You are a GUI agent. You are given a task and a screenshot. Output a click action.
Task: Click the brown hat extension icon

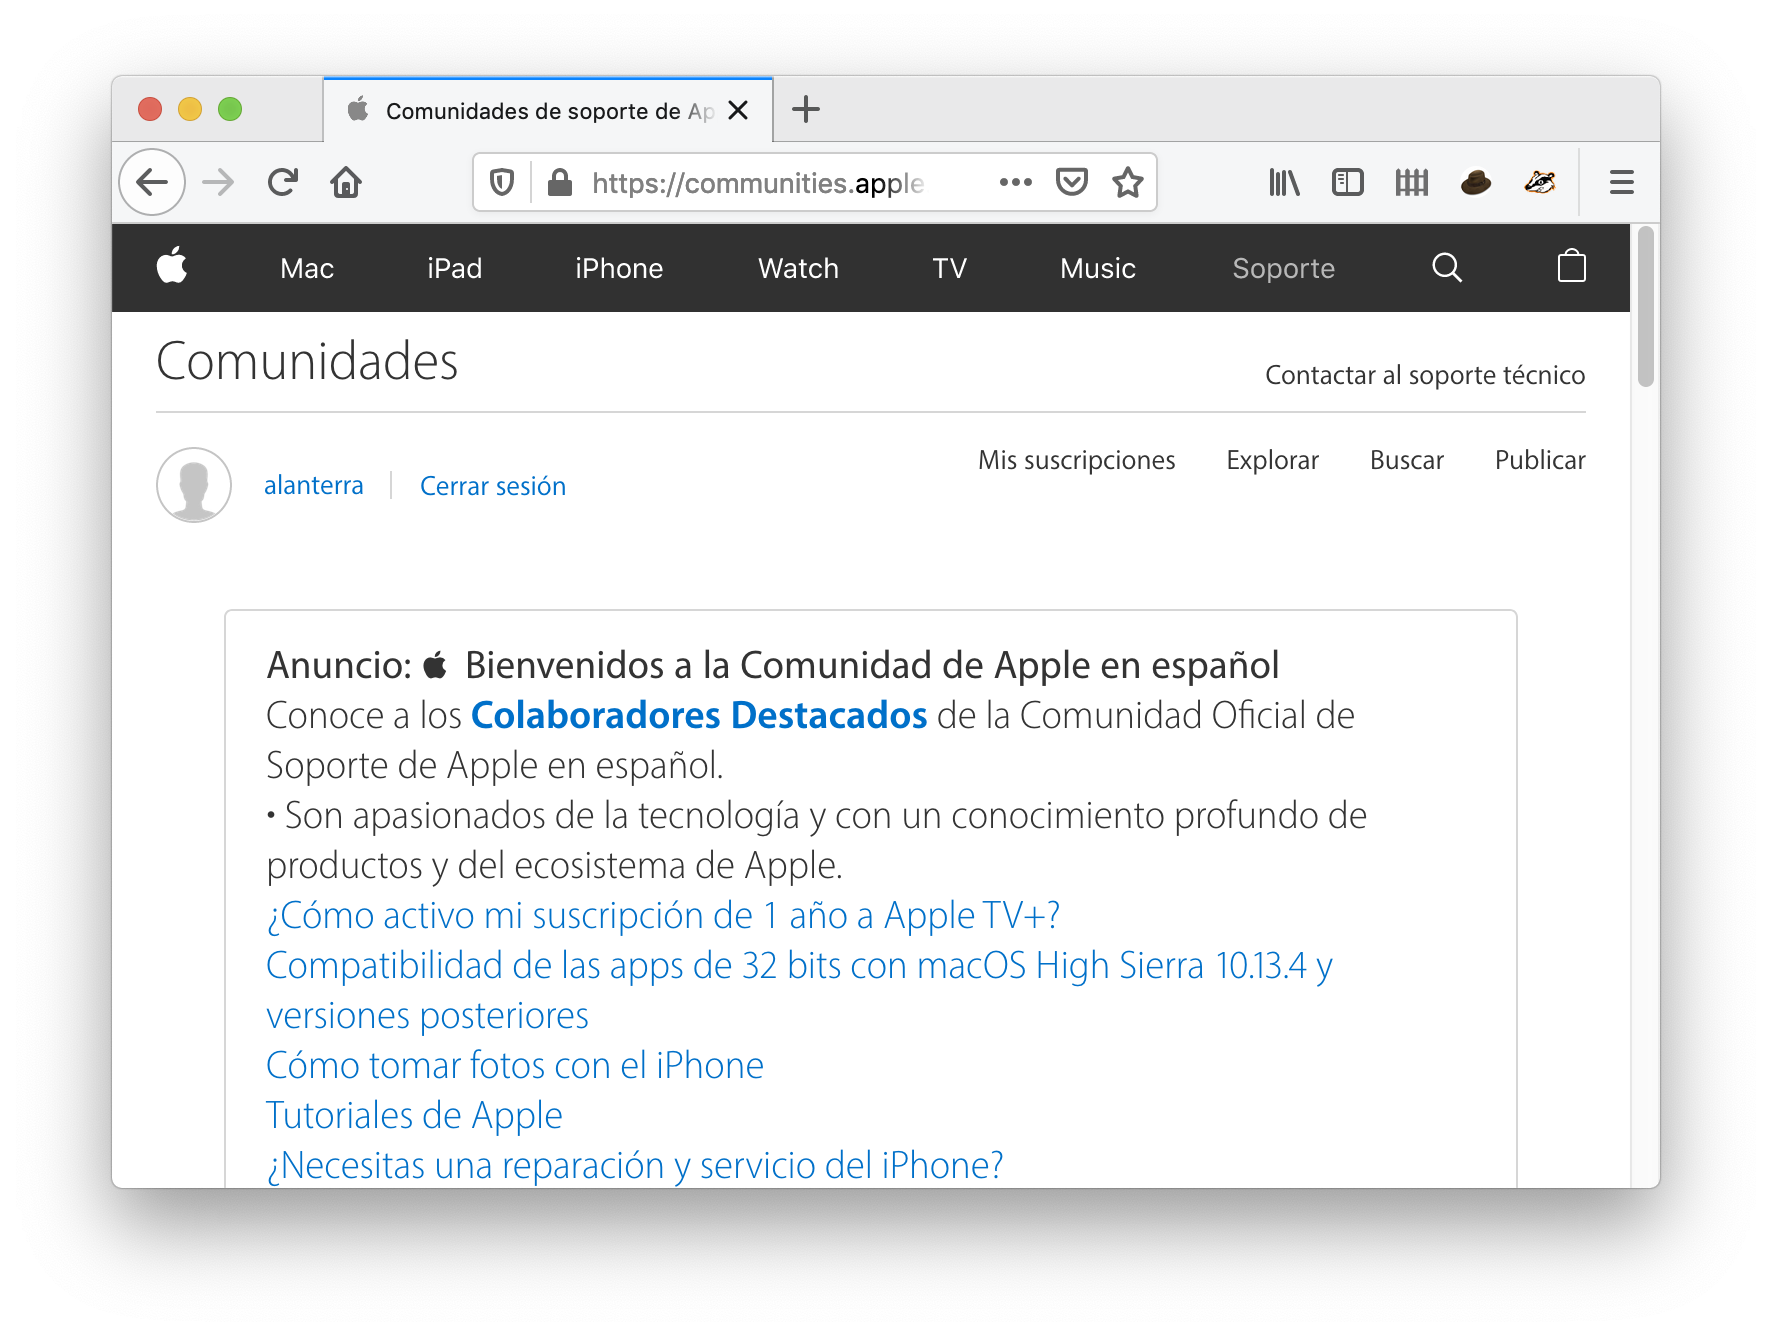click(1476, 182)
